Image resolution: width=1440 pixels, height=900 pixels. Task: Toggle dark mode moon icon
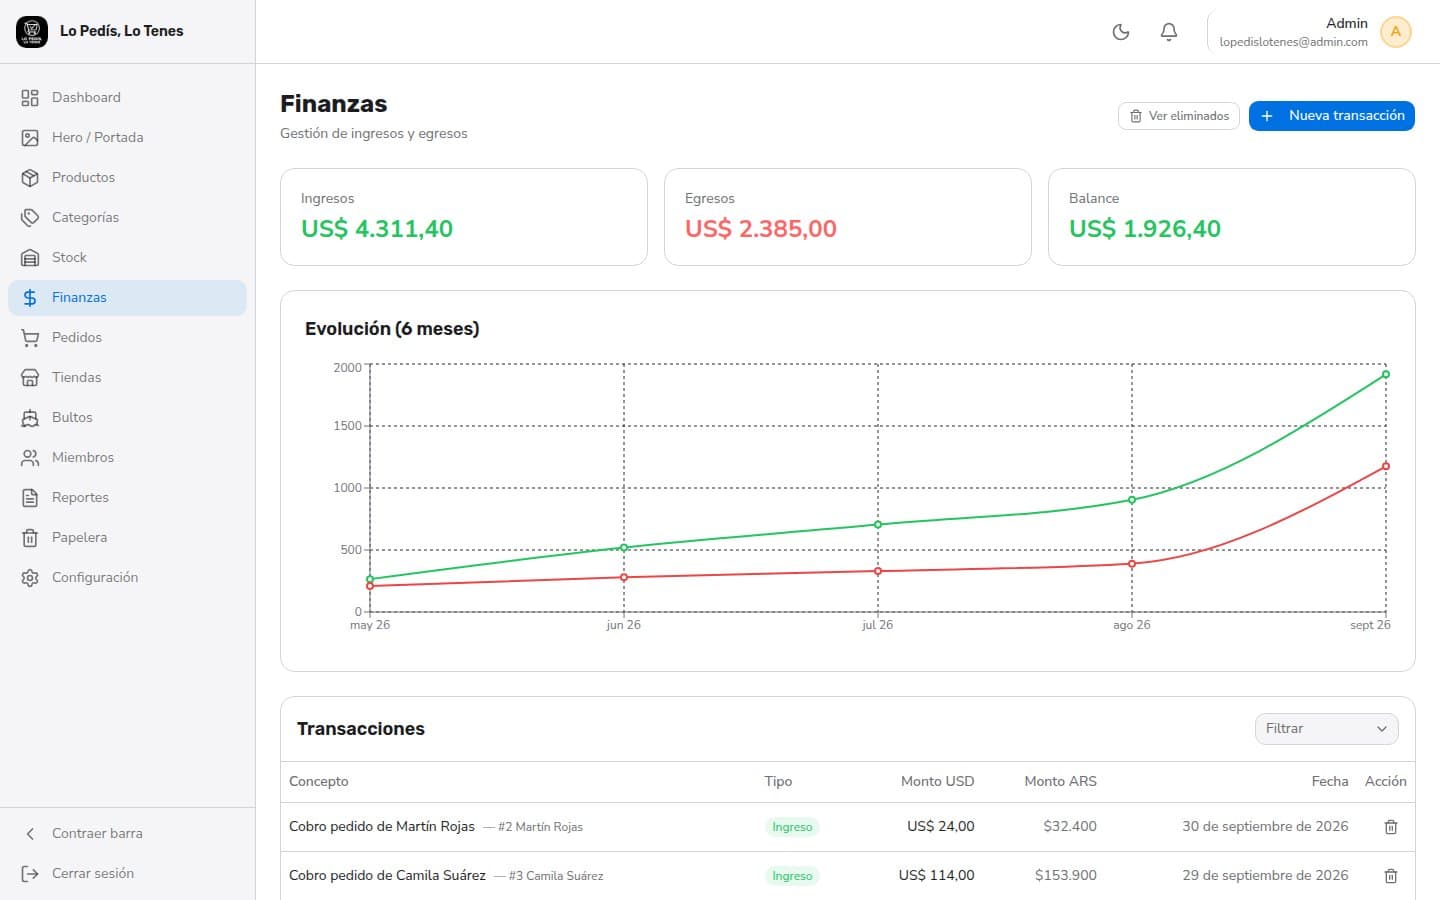(1121, 32)
